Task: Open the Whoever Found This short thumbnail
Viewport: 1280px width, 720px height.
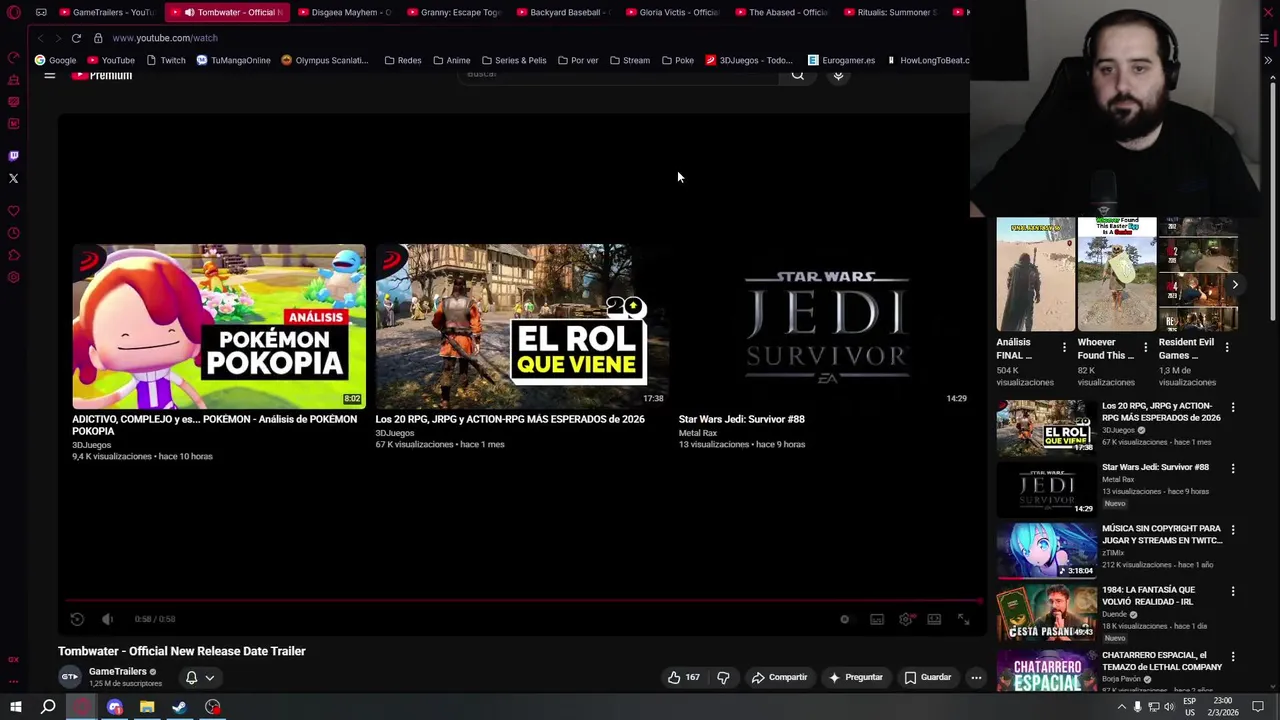Action: point(1117,274)
